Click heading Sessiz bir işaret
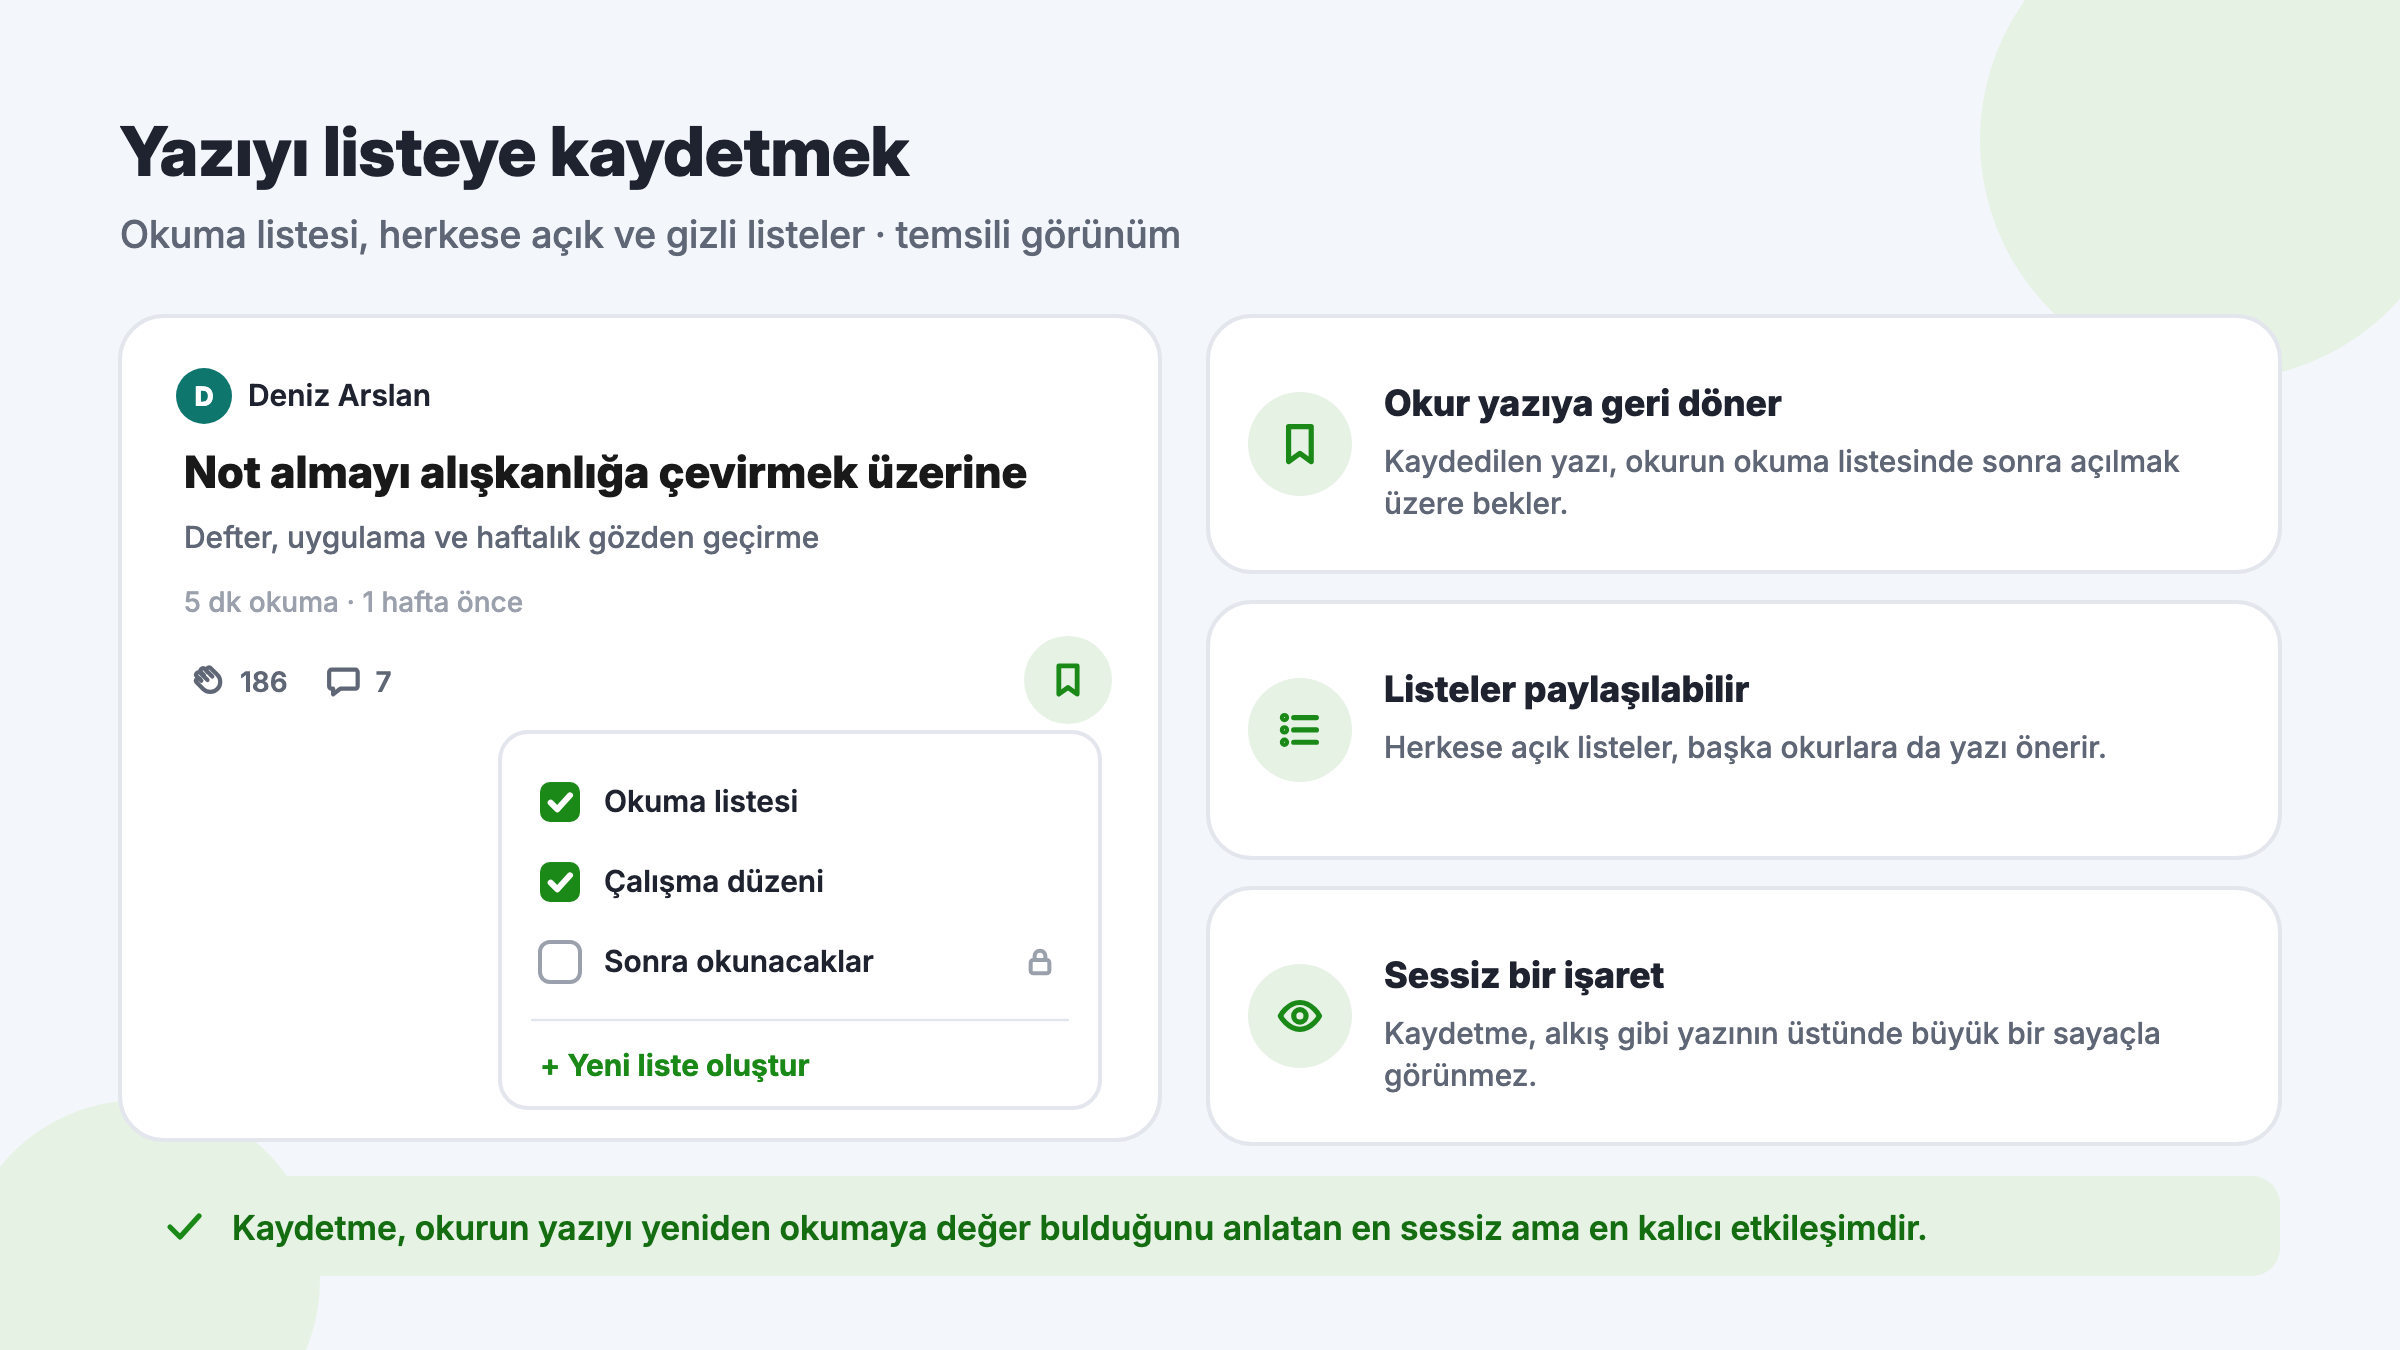2400x1350 pixels. [1524, 976]
